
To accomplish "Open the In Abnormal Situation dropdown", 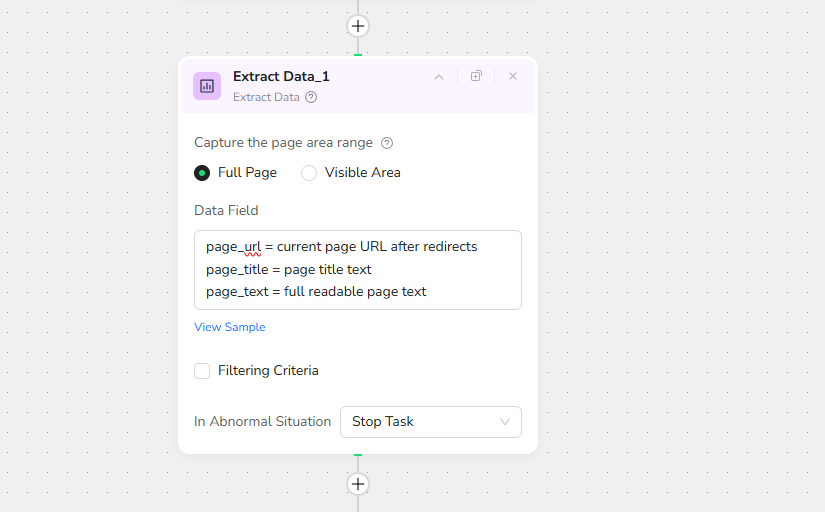I will coord(431,422).
